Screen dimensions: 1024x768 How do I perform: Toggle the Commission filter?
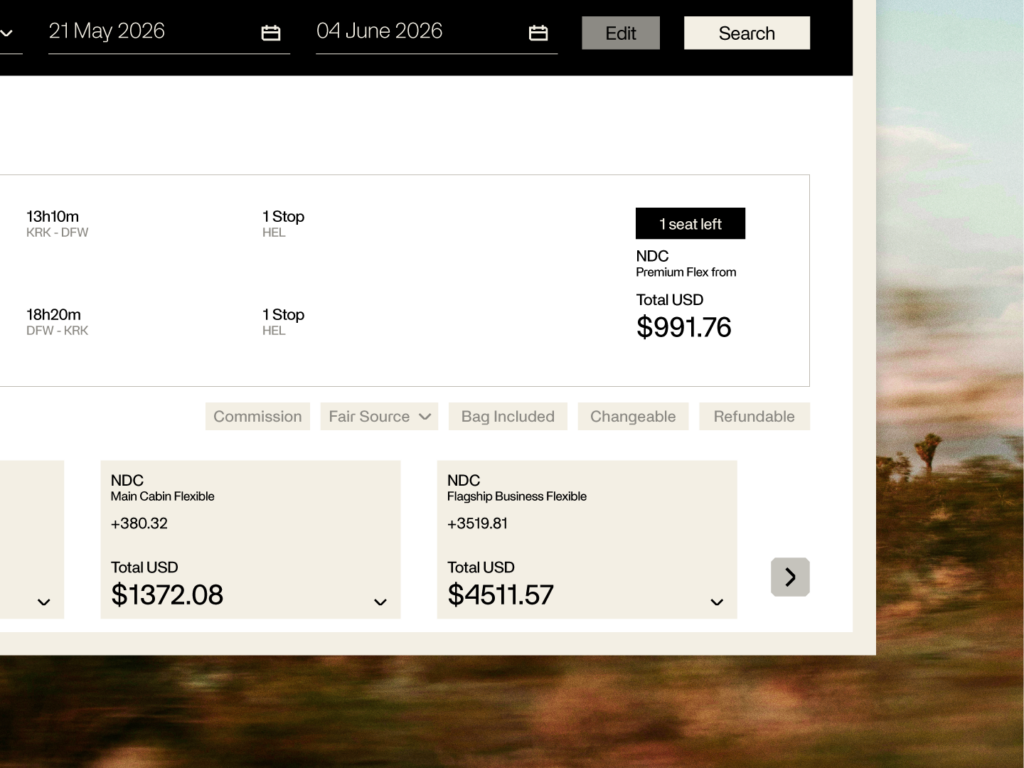[257, 416]
